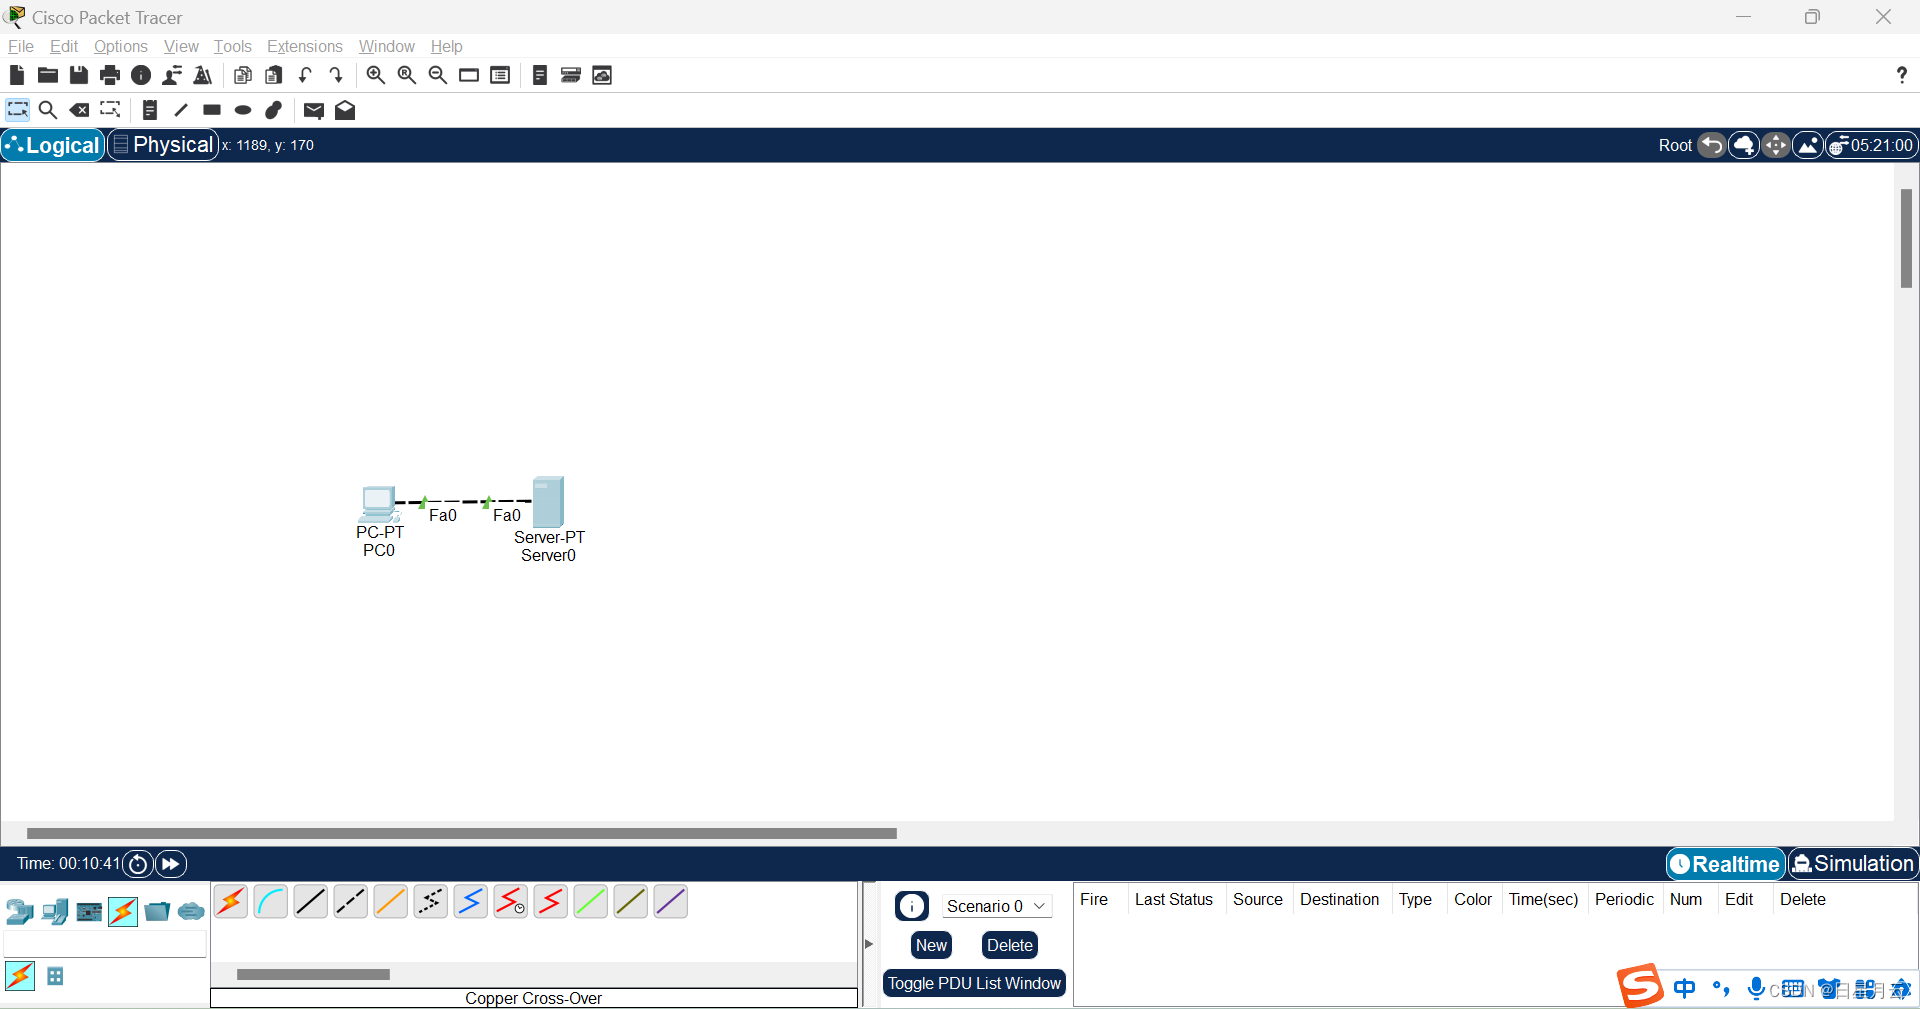Select the Draw Rectangle tool

(212, 110)
